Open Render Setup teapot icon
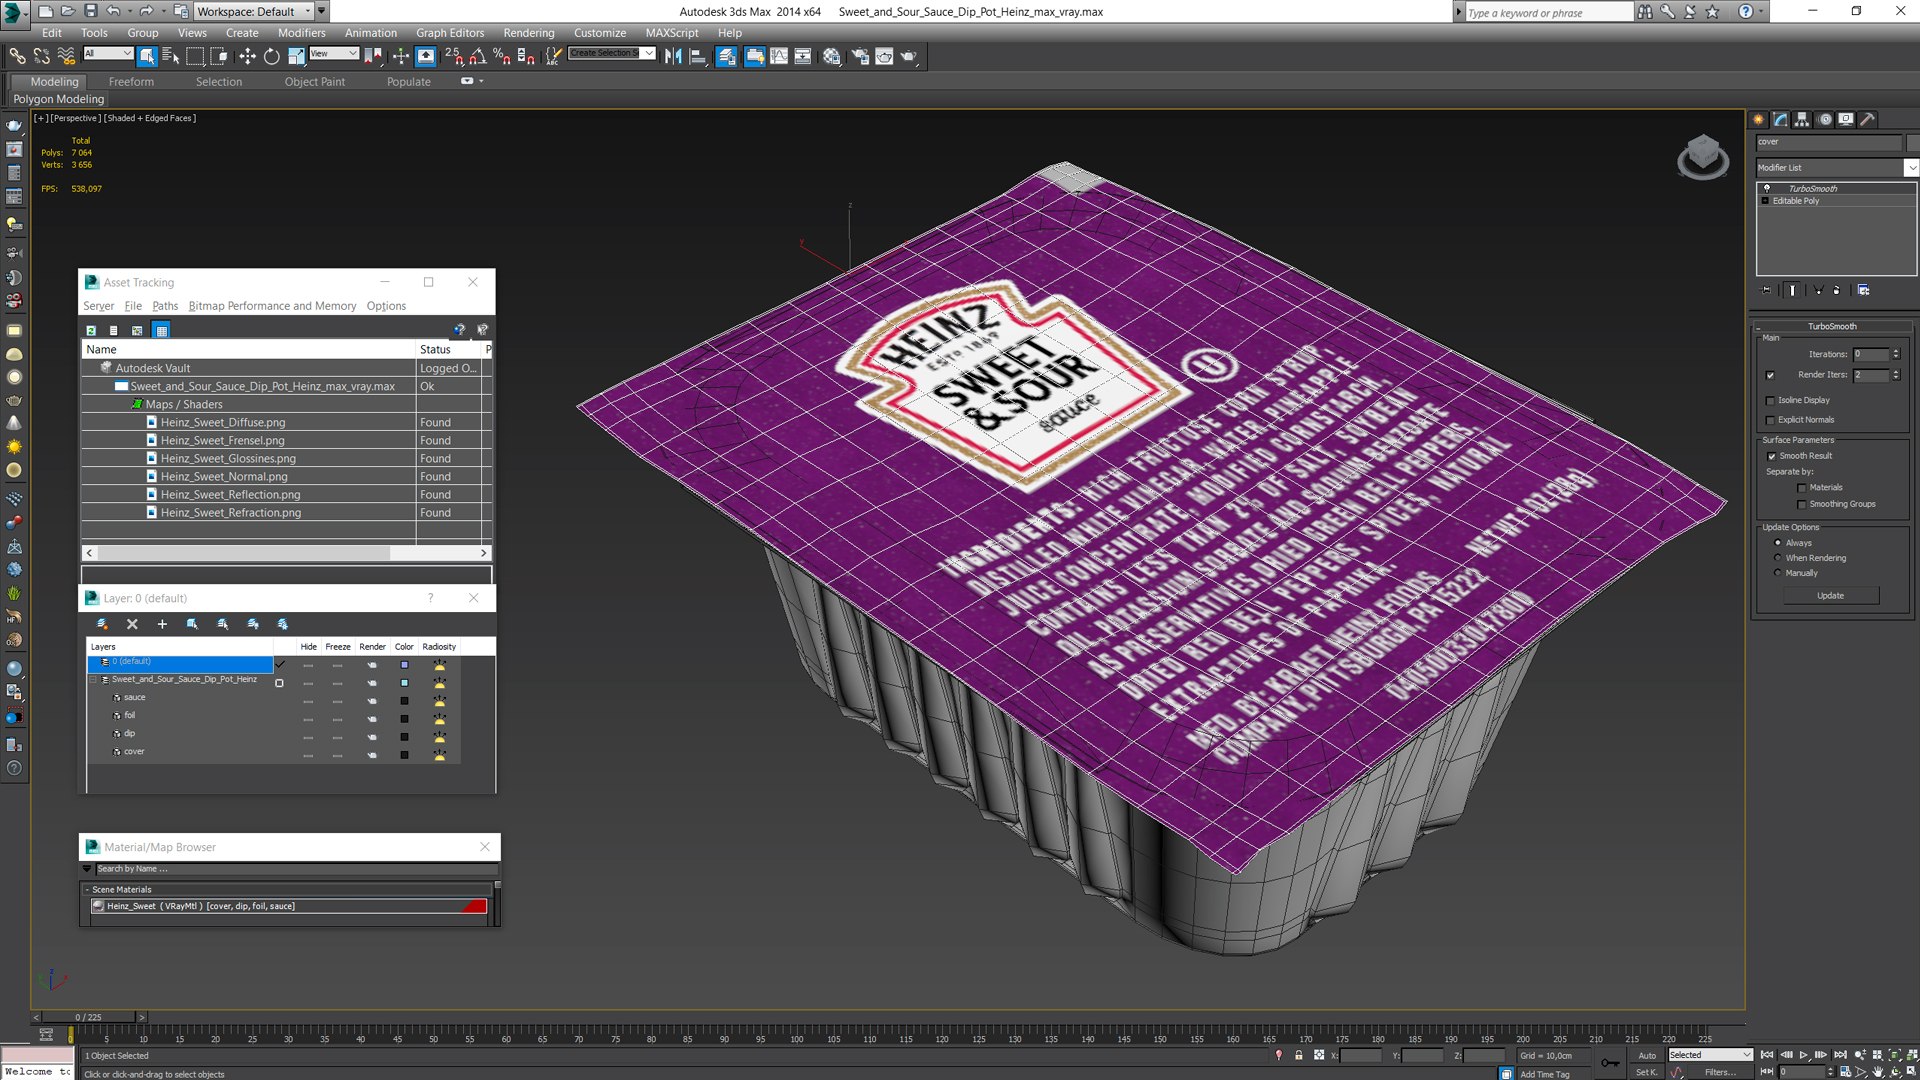The height and width of the screenshot is (1080, 1920). (860, 57)
